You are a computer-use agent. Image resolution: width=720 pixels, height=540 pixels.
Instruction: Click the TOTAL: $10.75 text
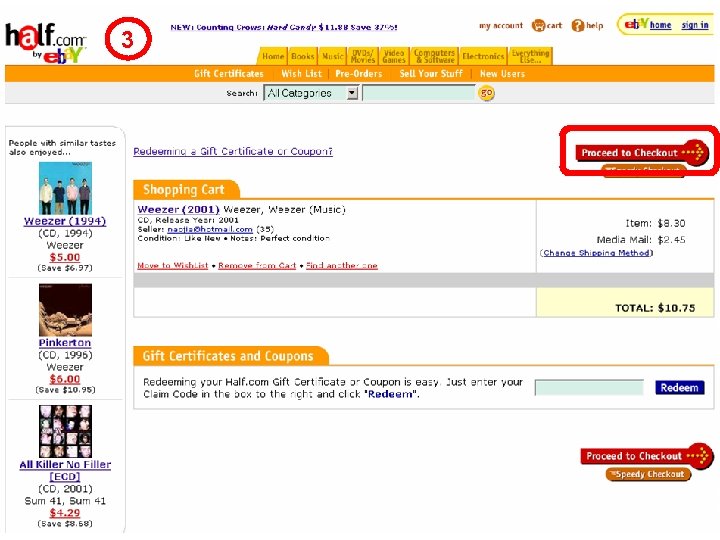[x=655, y=308]
